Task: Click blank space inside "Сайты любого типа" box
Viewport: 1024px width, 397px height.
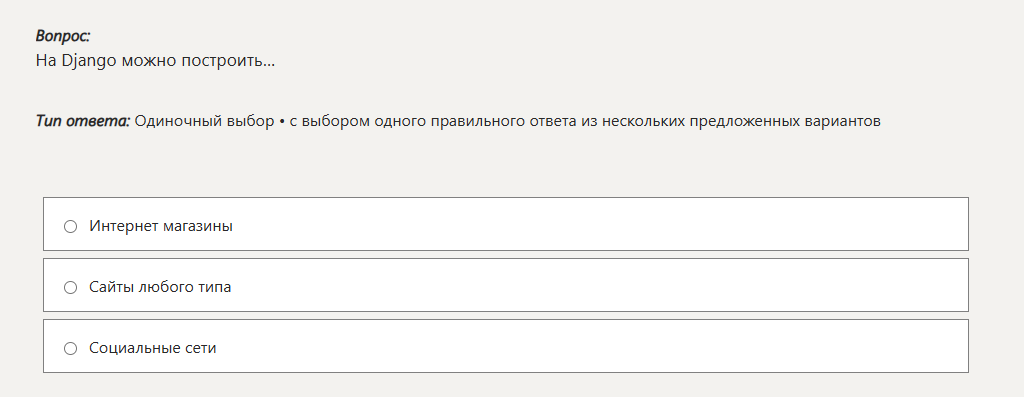Action: click(x=588, y=285)
